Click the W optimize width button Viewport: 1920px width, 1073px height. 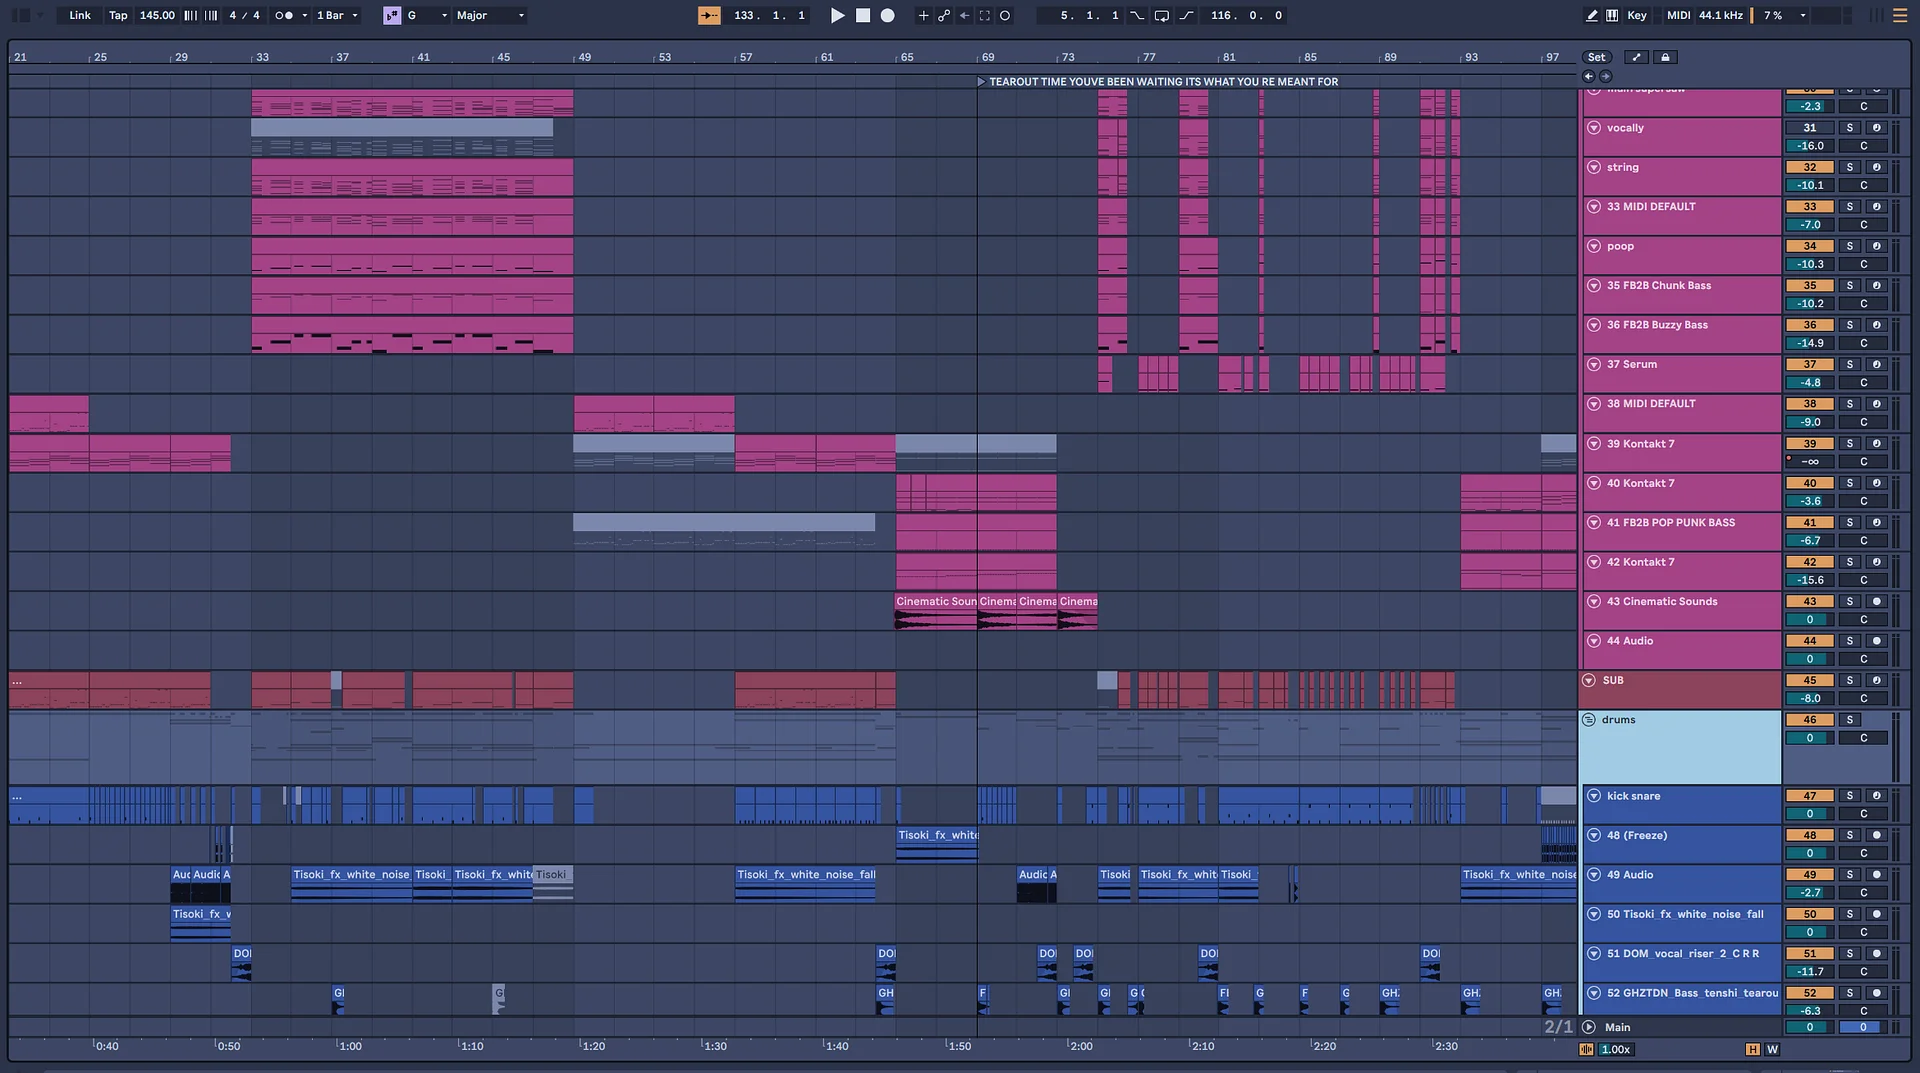click(x=1772, y=1049)
